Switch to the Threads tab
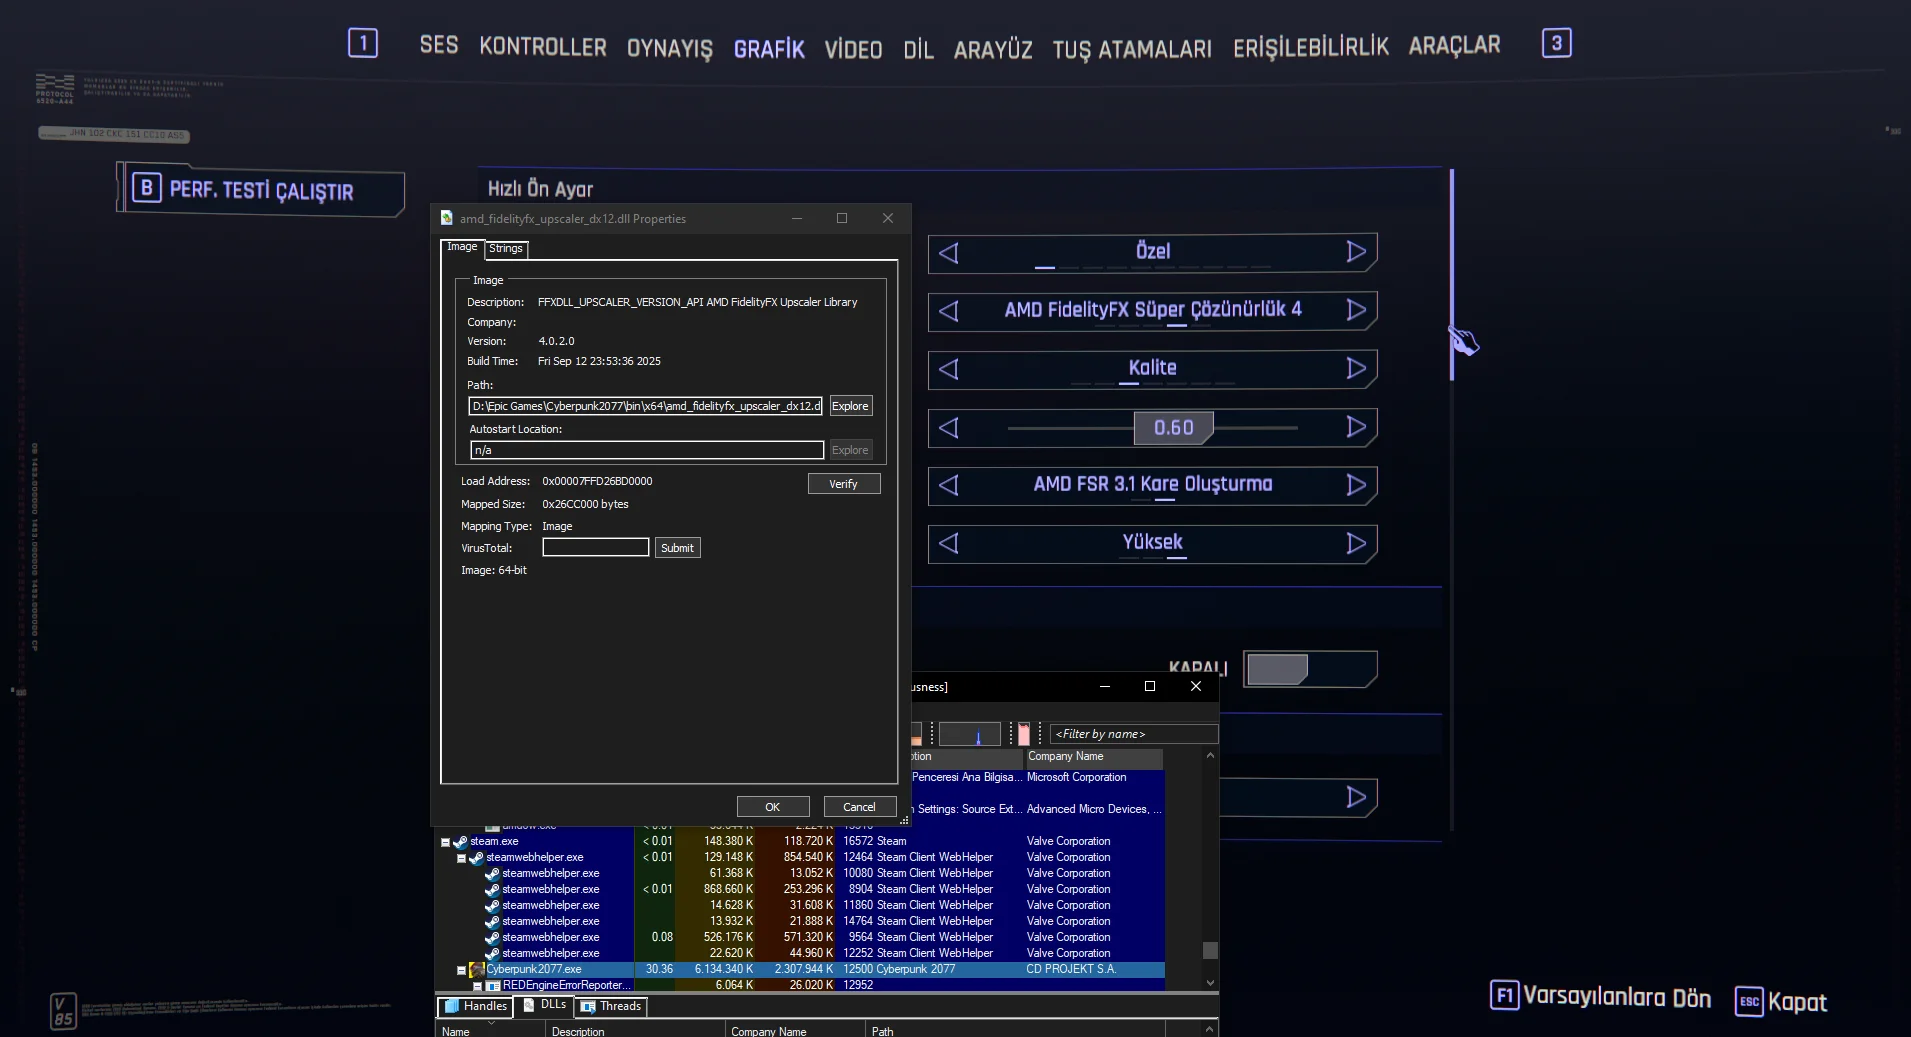The image size is (1911, 1037). pos(611,1007)
